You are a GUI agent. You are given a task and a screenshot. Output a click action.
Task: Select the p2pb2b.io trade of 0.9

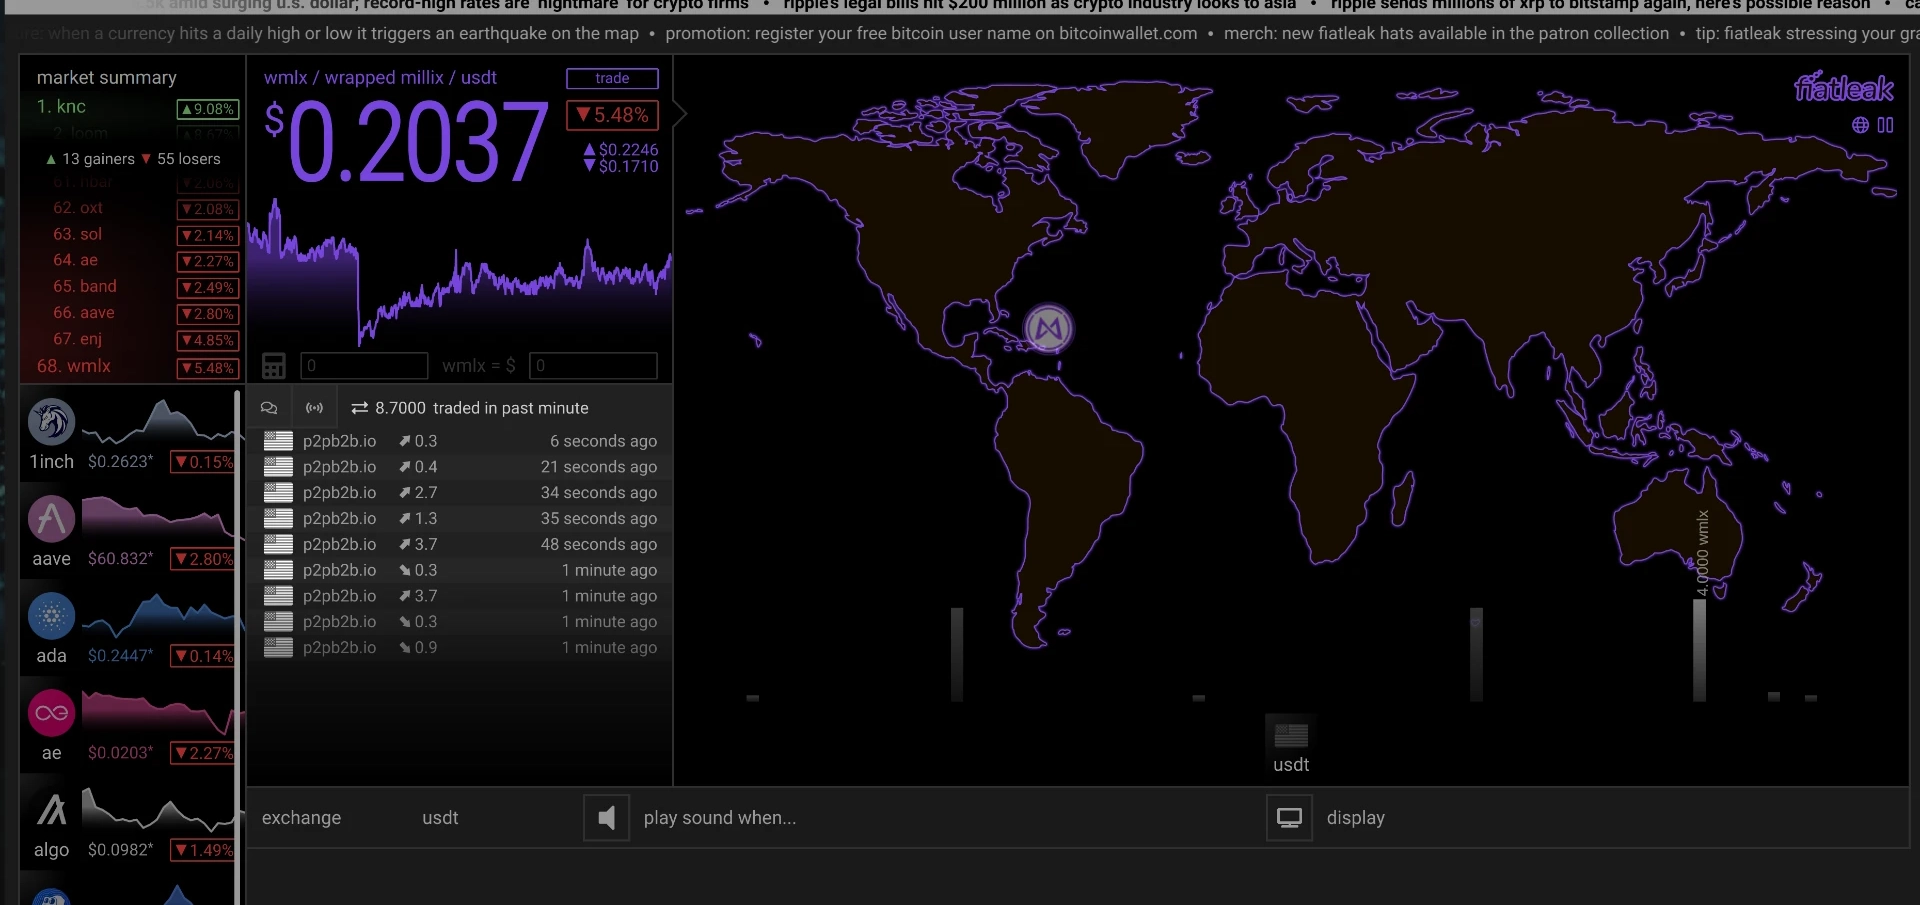pyautogui.click(x=460, y=648)
